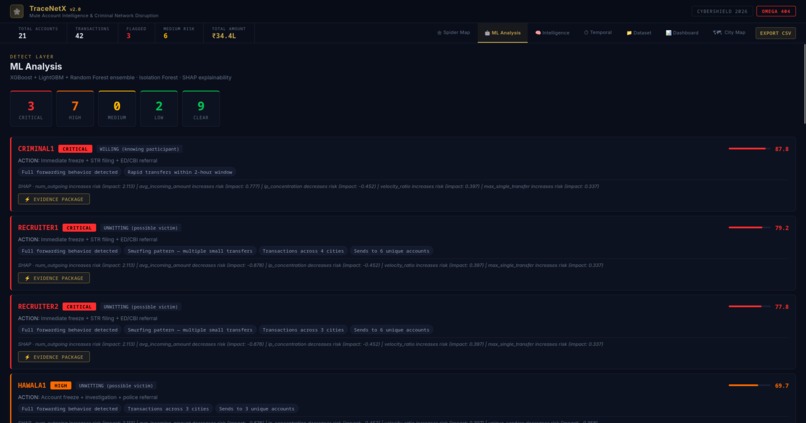
Task: Click RECRUITER1's 'UNWITTING (possible victim)' tag
Action: (x=140, y=228)
